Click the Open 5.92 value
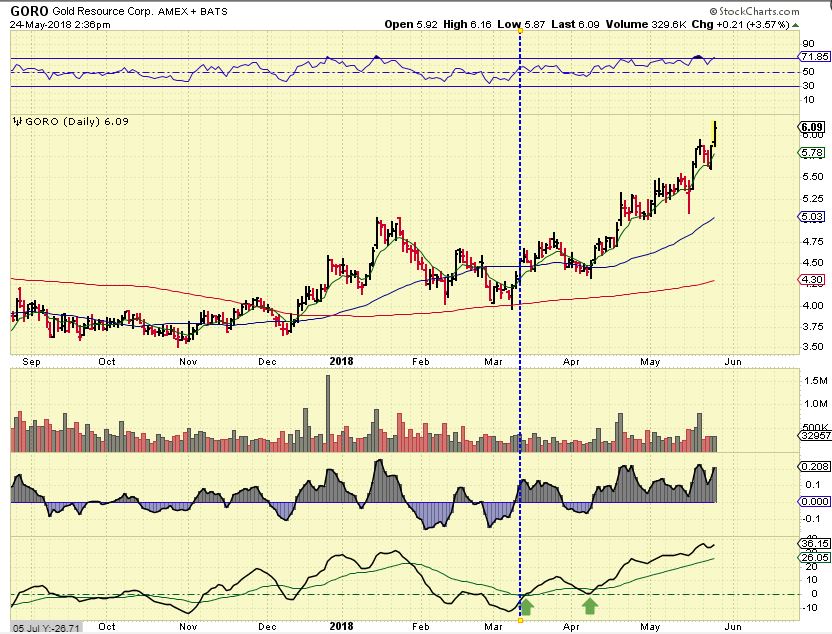This screenshot has height=634, width=832. click(411, 24)
